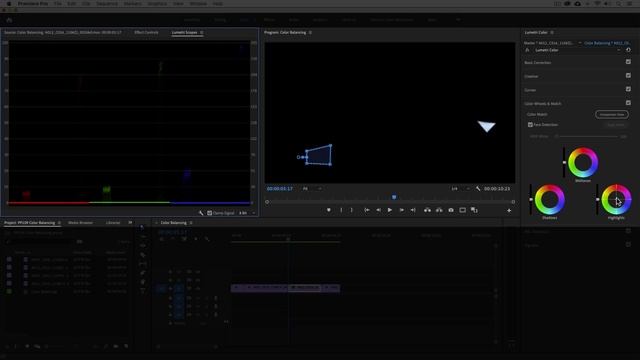640x360 pixels.
Task: Toggle the Face Detection checkbox
Action: coord(530,124)
